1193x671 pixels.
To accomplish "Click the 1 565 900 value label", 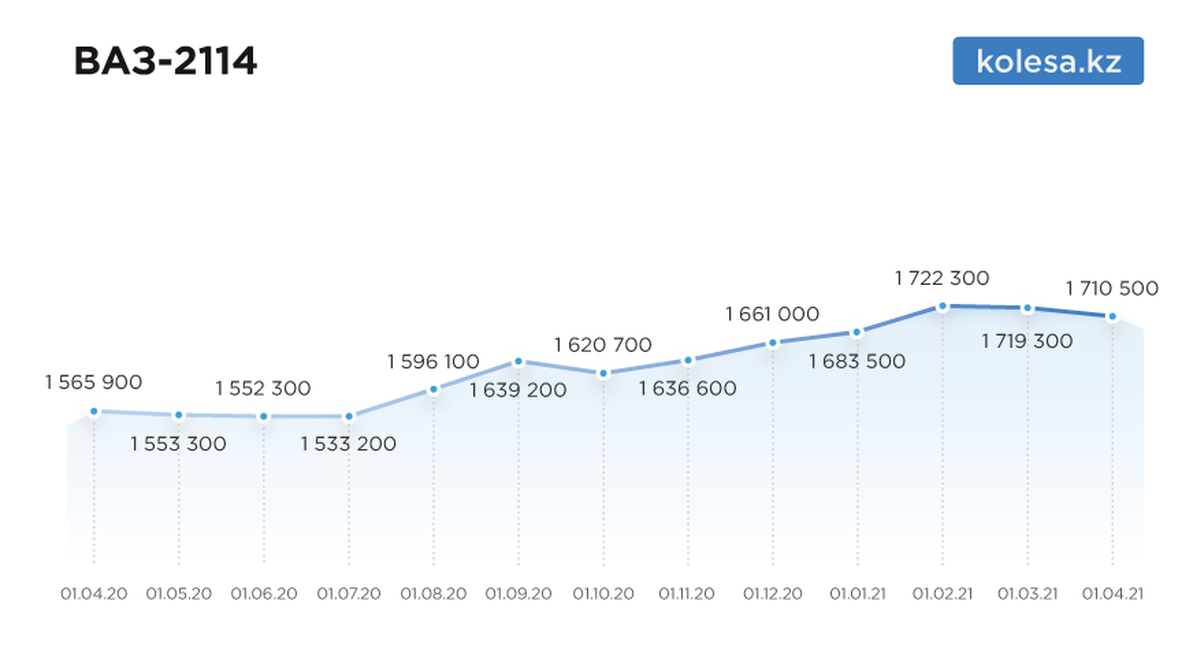I will [x=94, y=382].
